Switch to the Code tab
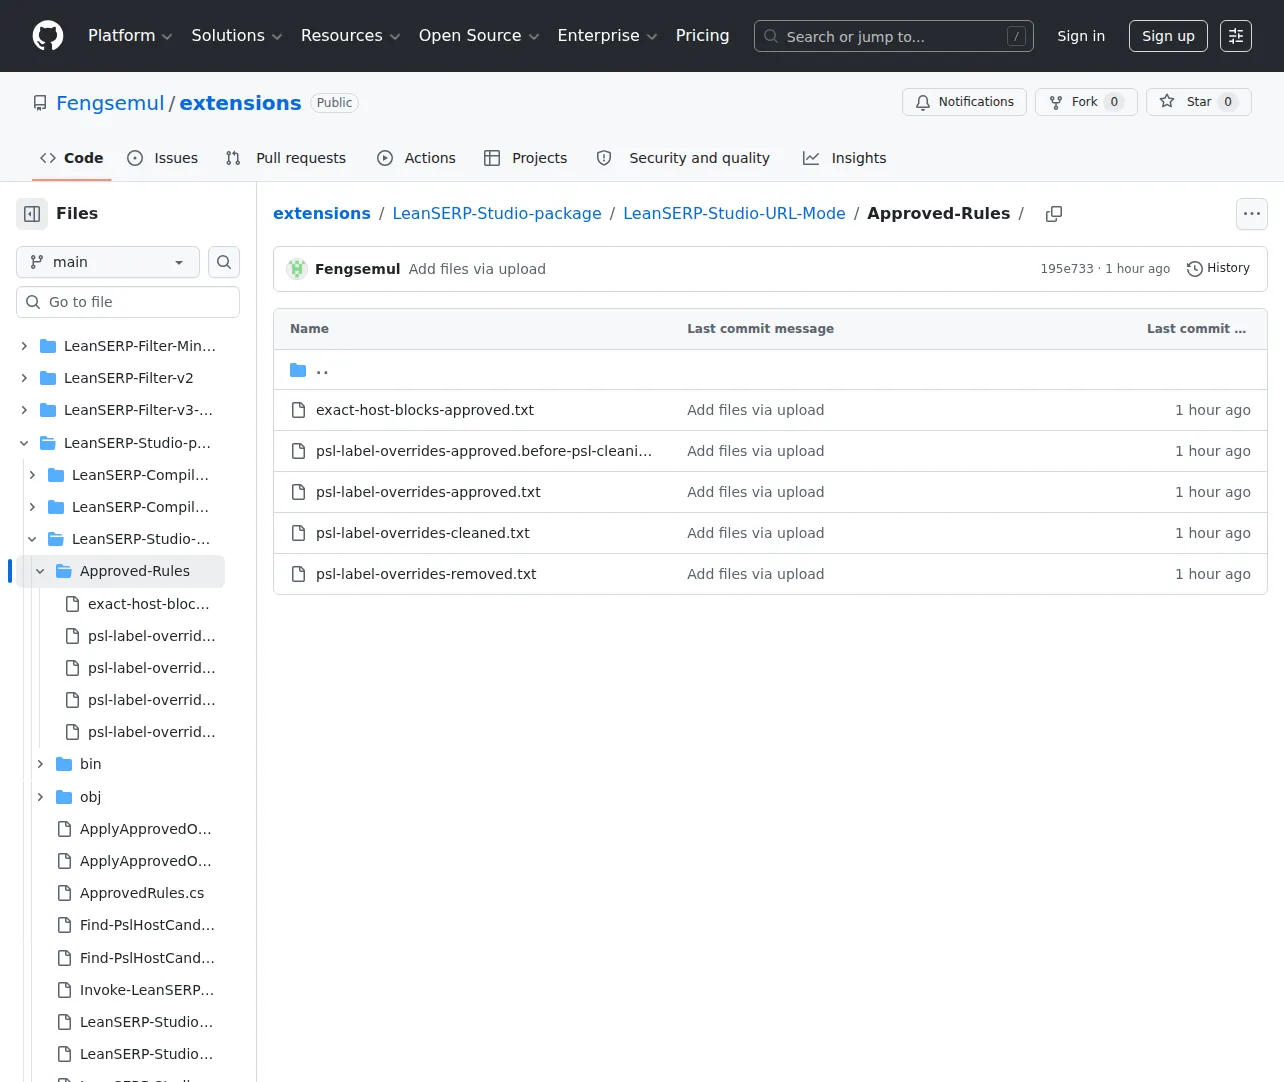 pos(71,158)
